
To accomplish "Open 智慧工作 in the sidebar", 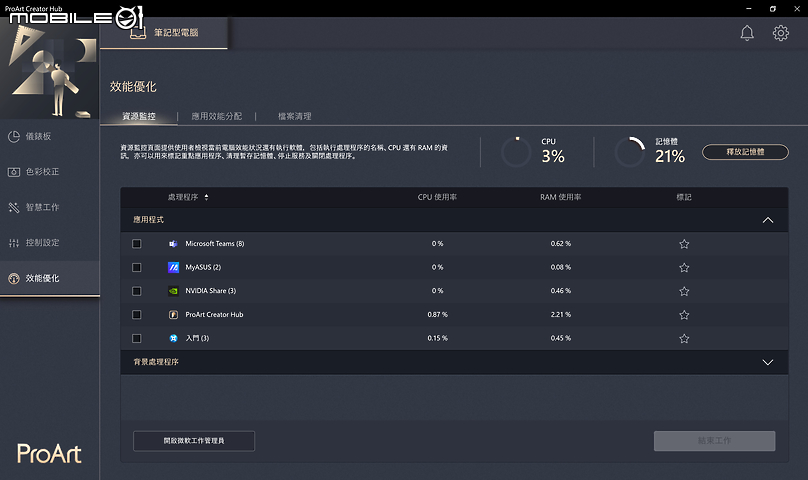I will [x=49, y=207].
